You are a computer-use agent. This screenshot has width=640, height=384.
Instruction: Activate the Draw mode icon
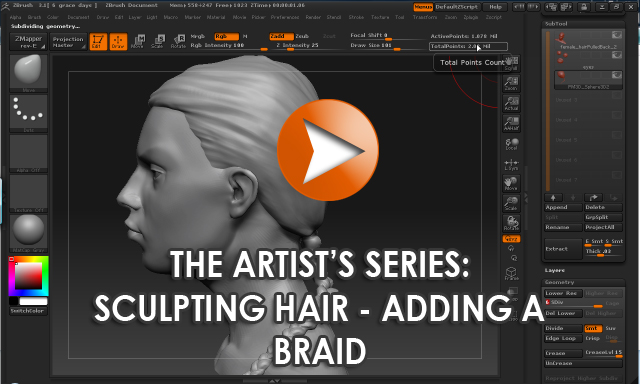[118, 42]
